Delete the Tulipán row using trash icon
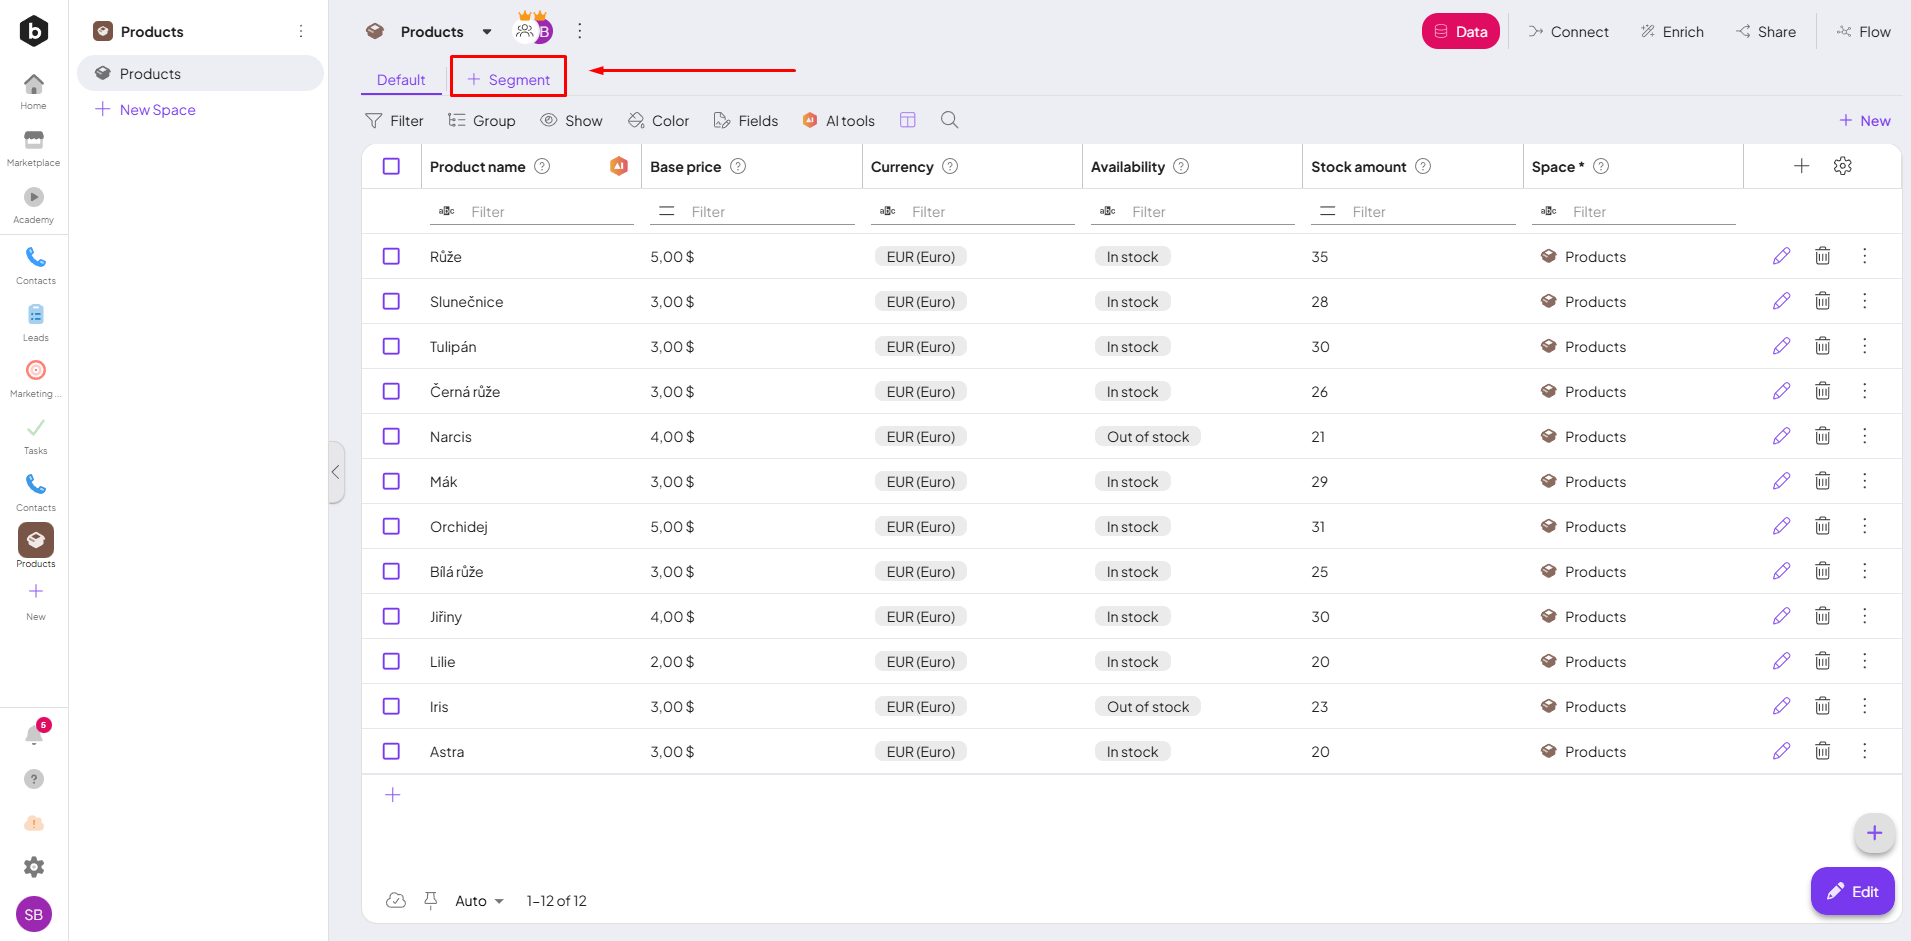This screenshot has width=1911, height=941. pyautogui.click(x=1822, y=346)
